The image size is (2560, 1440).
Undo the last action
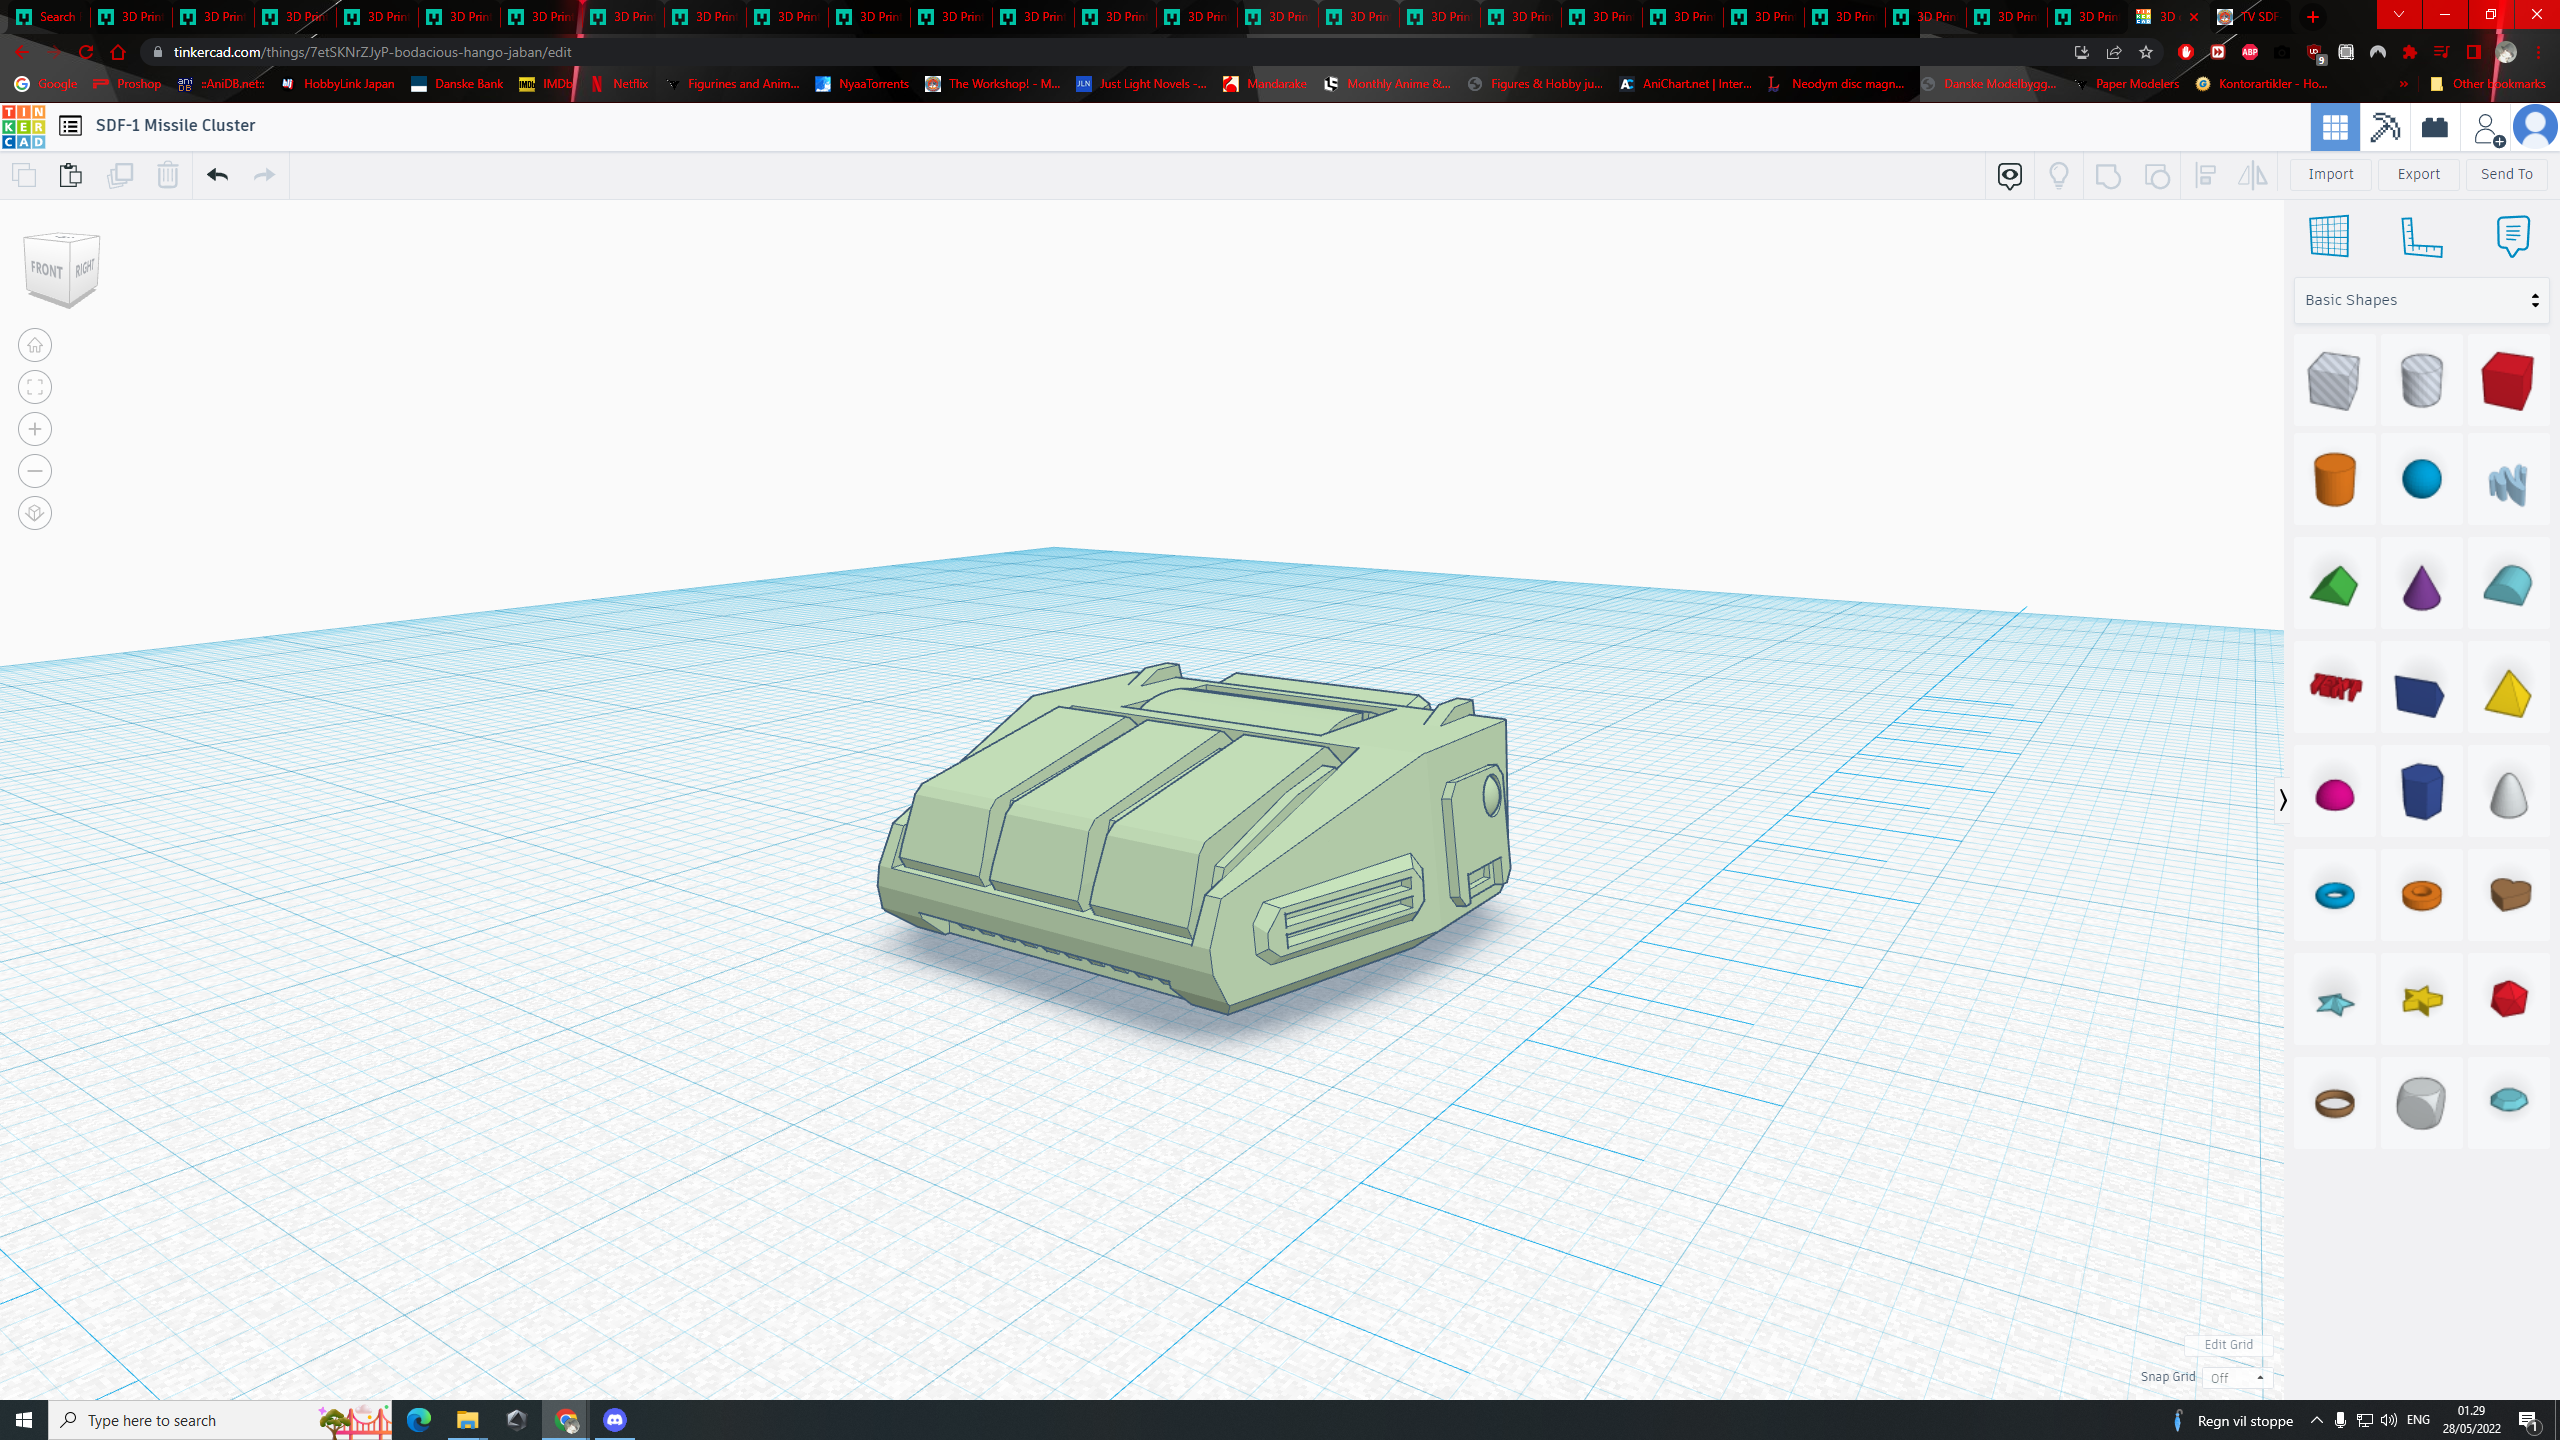click(x=217, y=175)
